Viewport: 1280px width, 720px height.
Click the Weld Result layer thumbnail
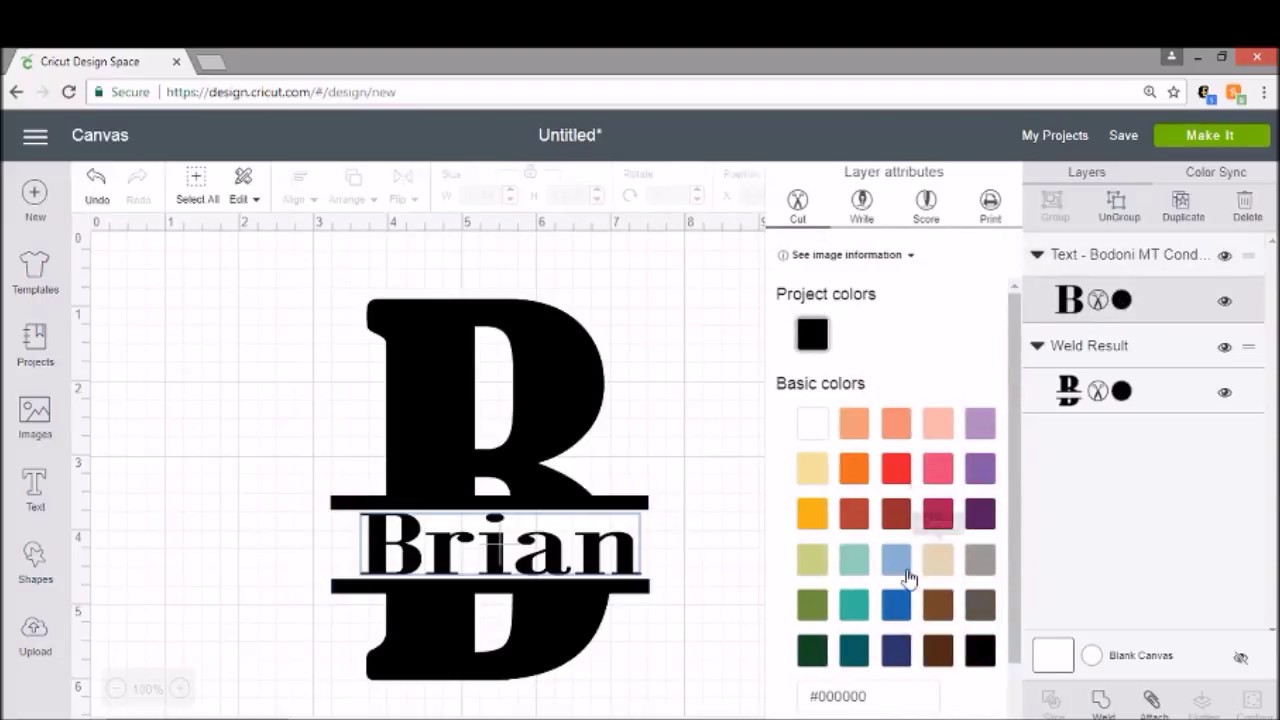pos(1069,391)
